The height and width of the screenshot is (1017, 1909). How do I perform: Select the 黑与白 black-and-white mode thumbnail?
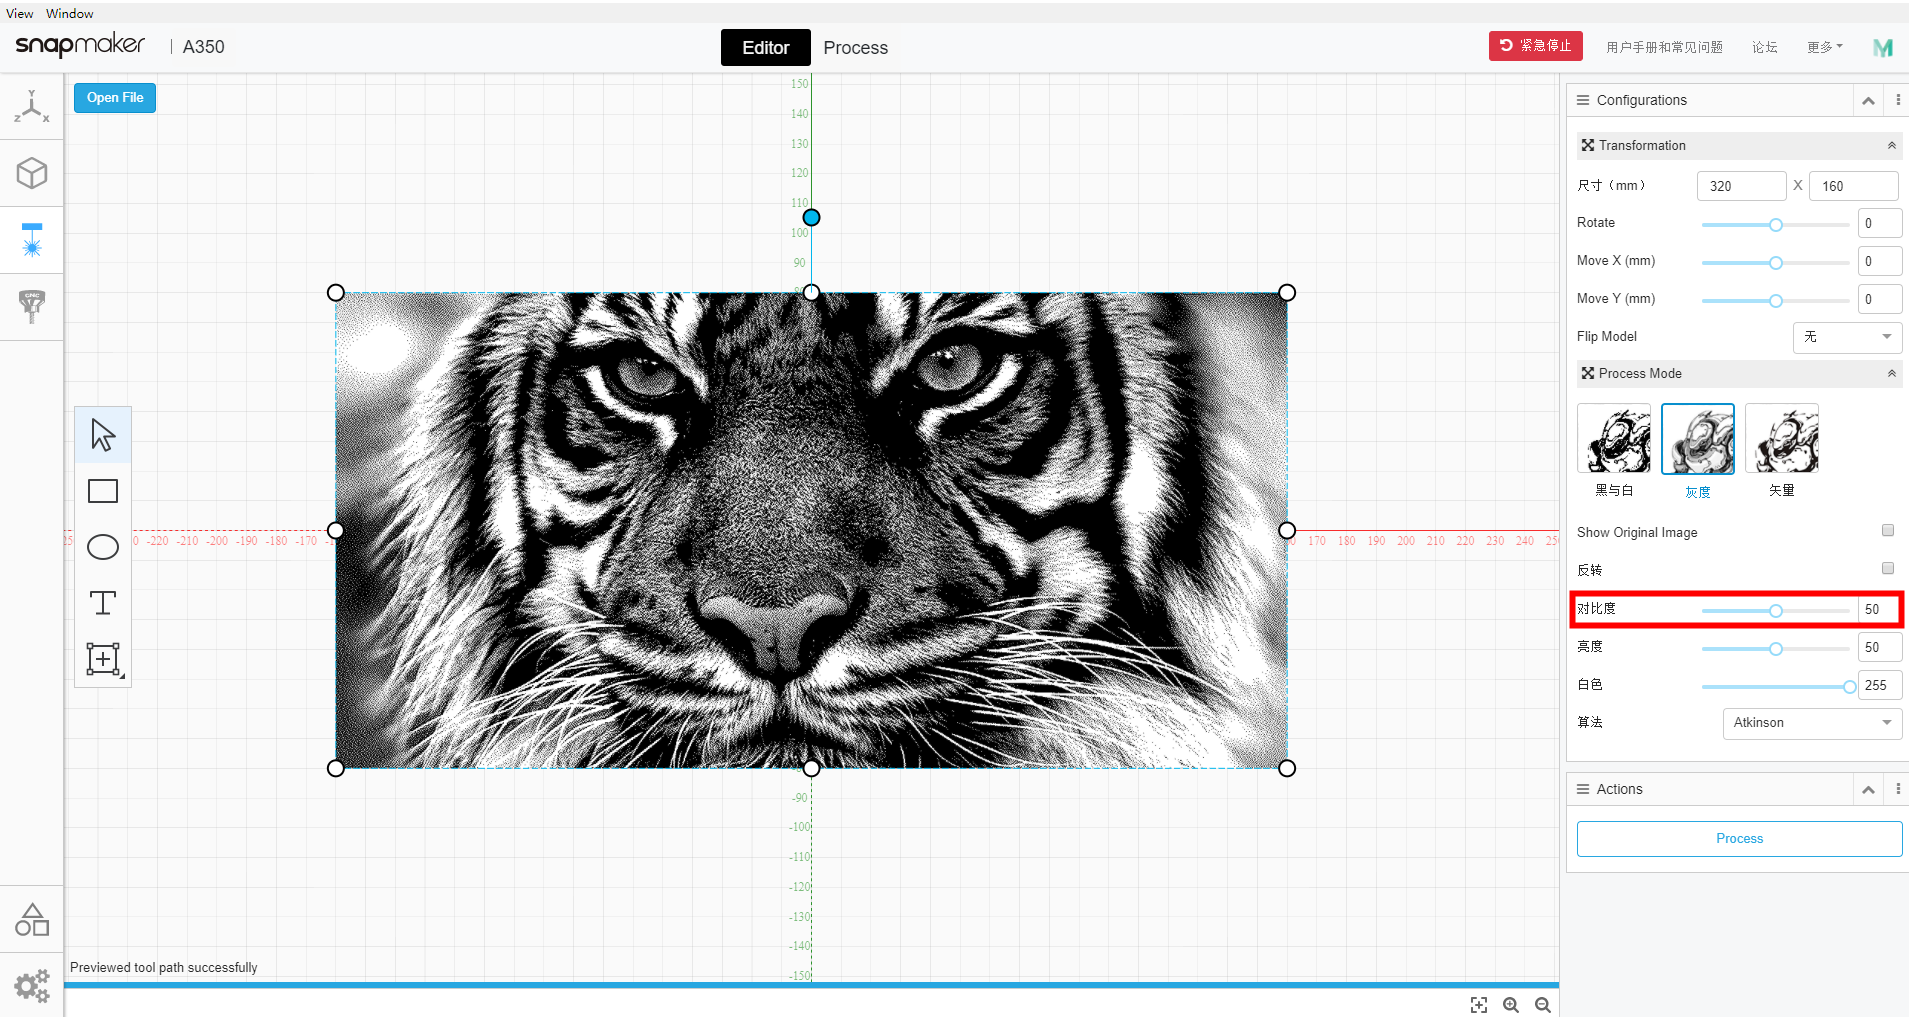(x=1614, y=438)
